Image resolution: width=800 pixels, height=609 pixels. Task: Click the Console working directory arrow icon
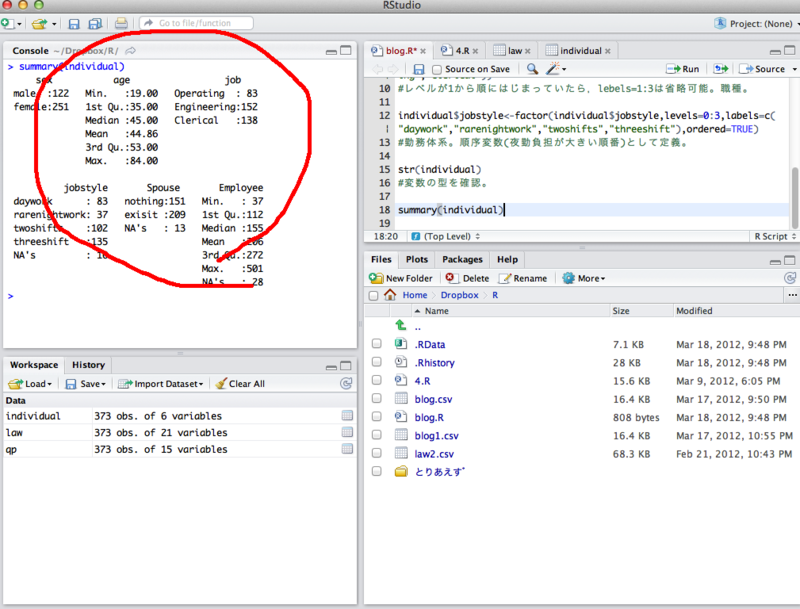pyautogui.click(x=131, y=50)
